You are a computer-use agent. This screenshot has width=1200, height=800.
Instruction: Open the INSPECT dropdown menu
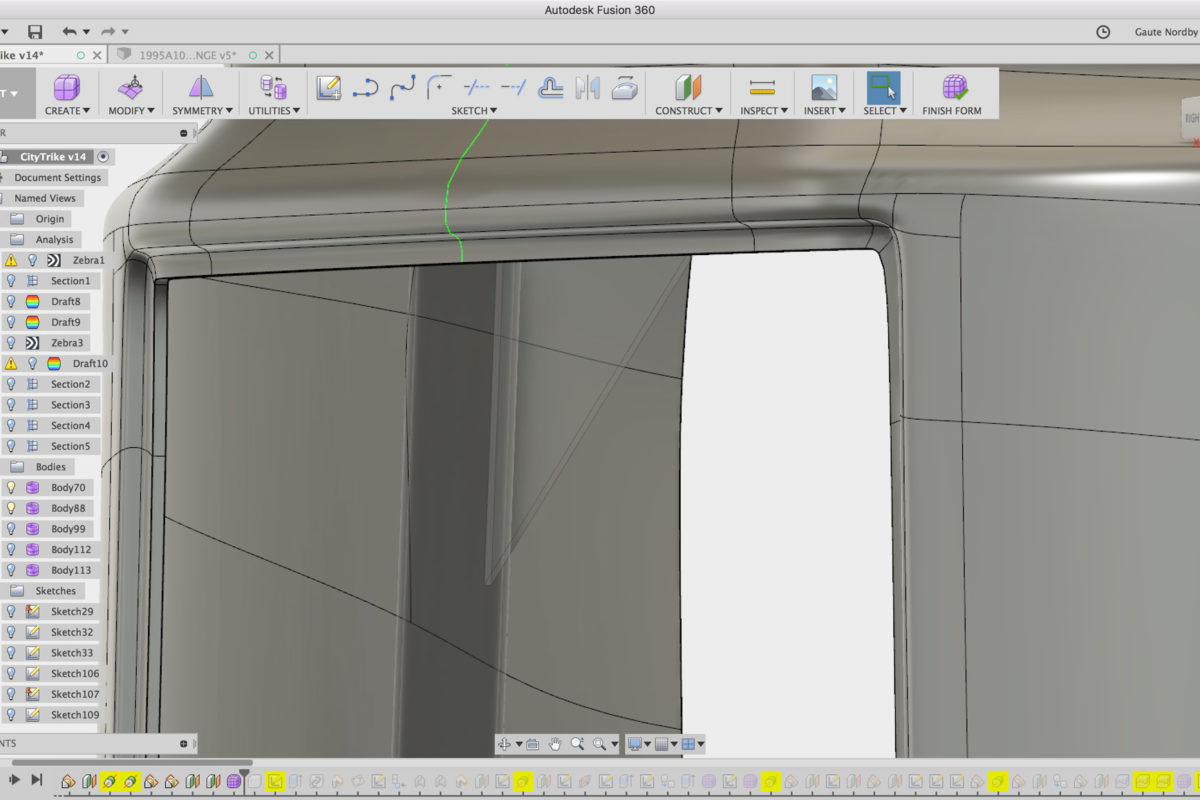763,111
